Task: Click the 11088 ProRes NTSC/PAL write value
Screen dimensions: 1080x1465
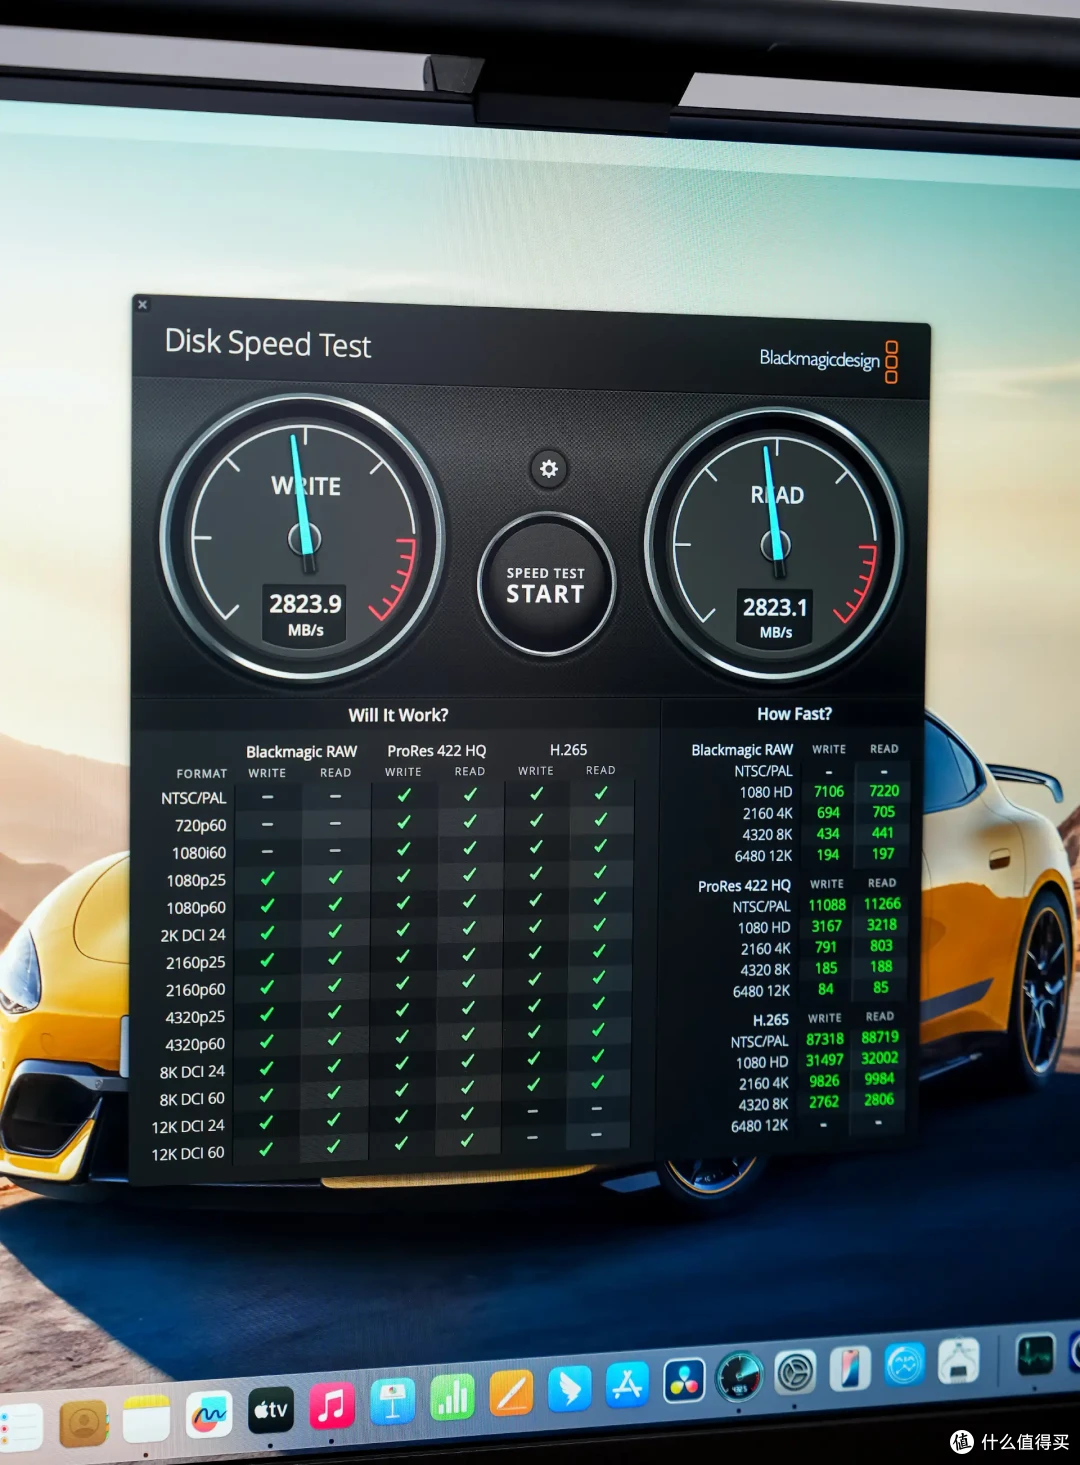Action: (x=827, y=905)
